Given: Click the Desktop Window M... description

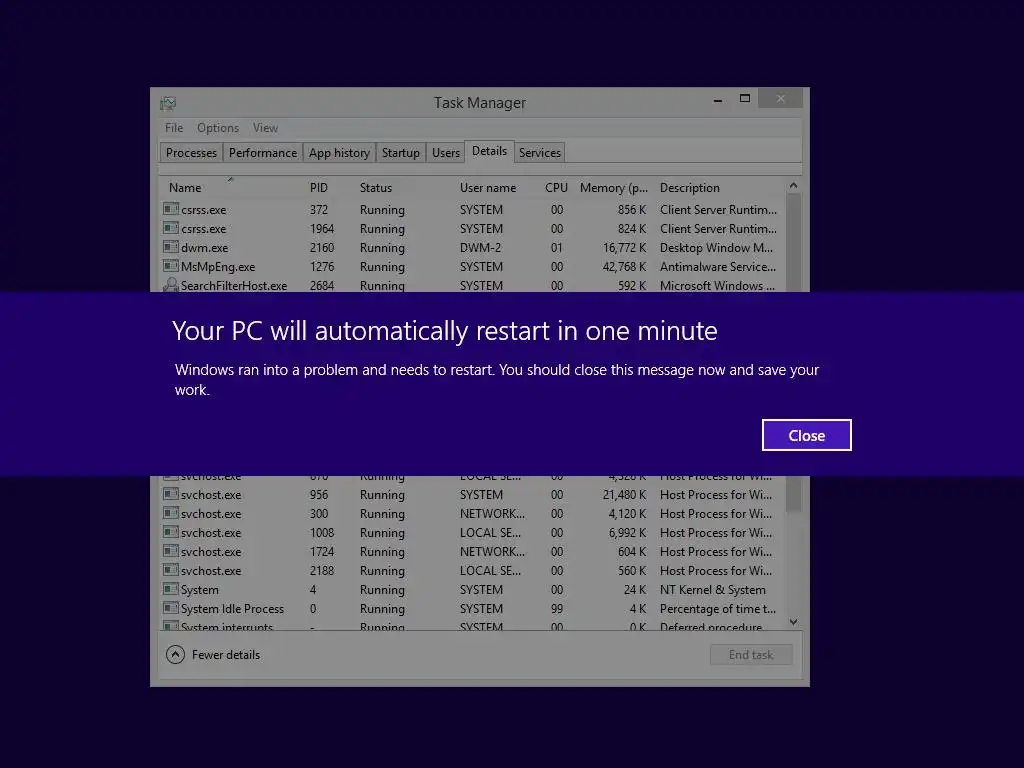Looking at the screenshot, I should tap(716, 248).
